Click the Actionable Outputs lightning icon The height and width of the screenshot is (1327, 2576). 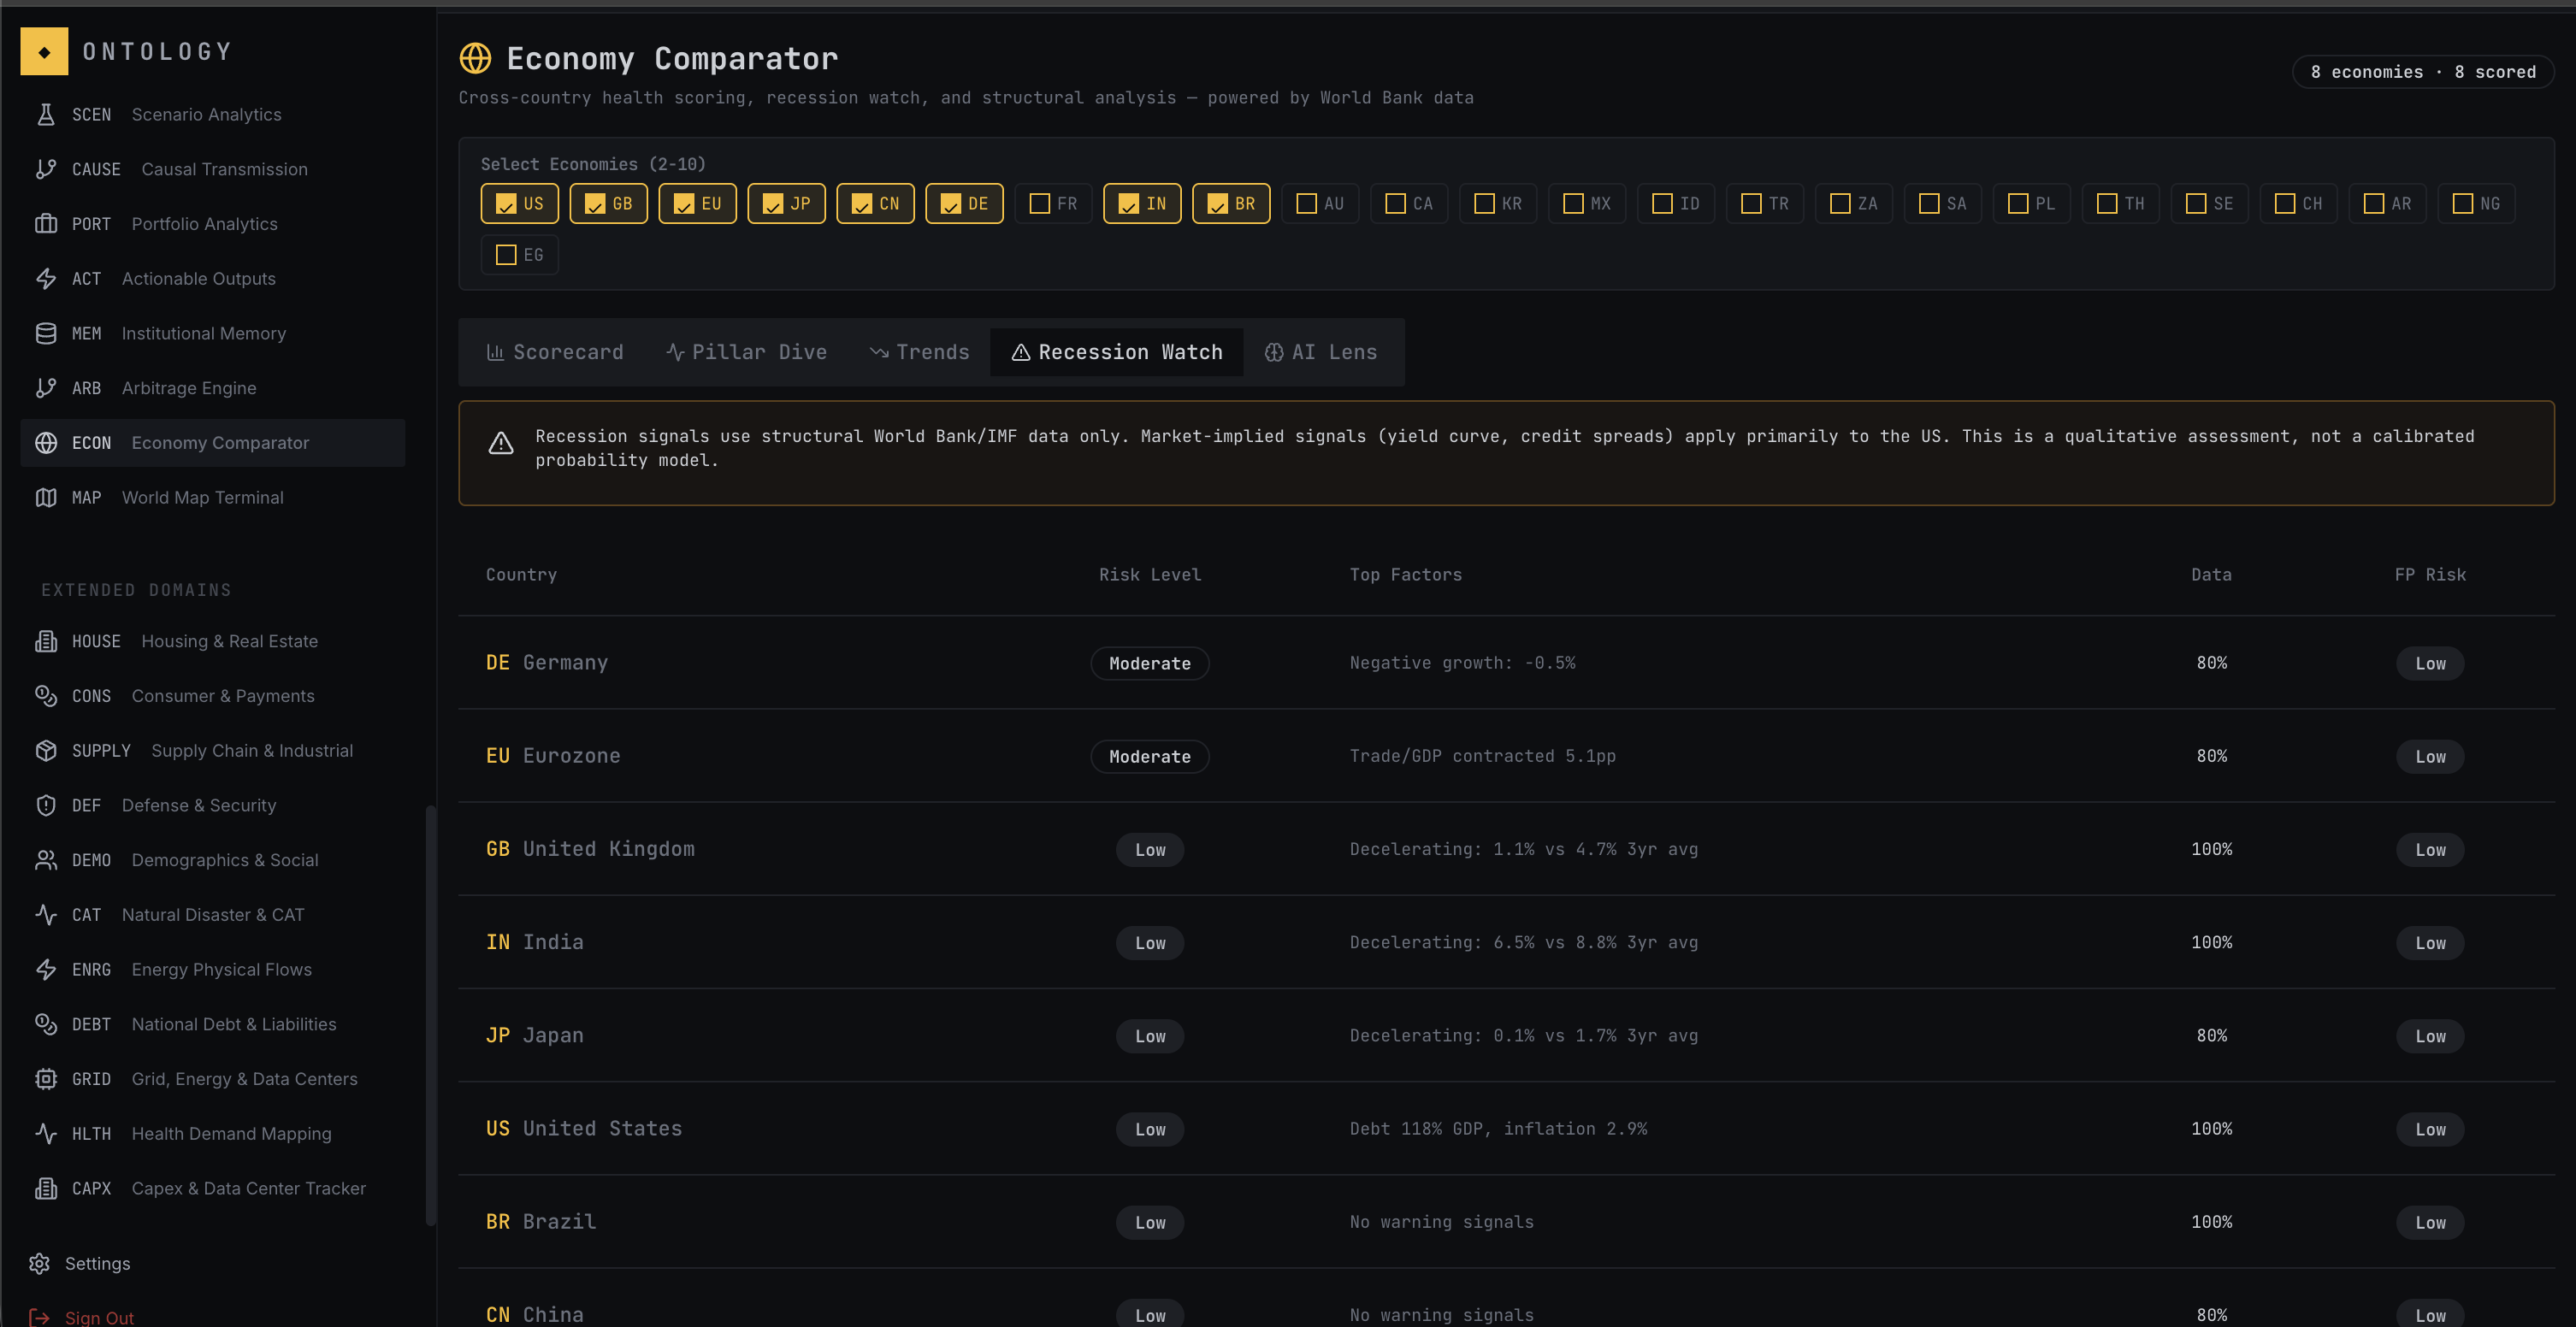[x=47, y=278]
